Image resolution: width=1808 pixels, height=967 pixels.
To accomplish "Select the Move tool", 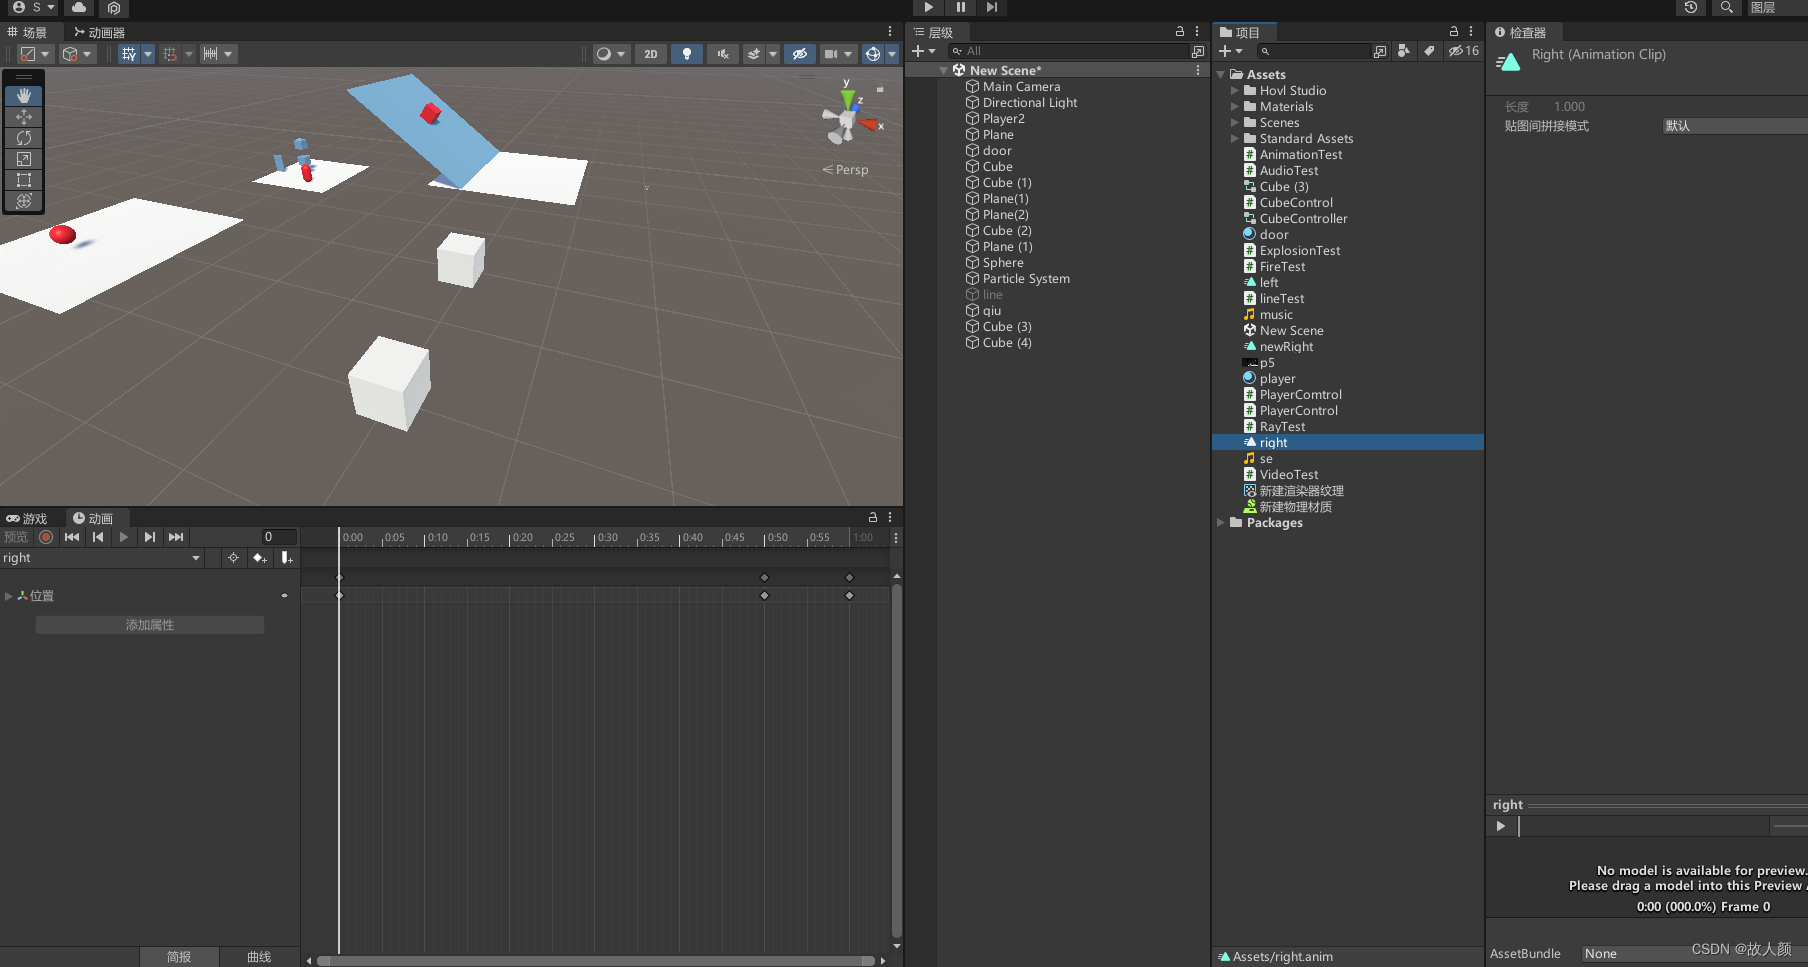I will click(23, 117).
